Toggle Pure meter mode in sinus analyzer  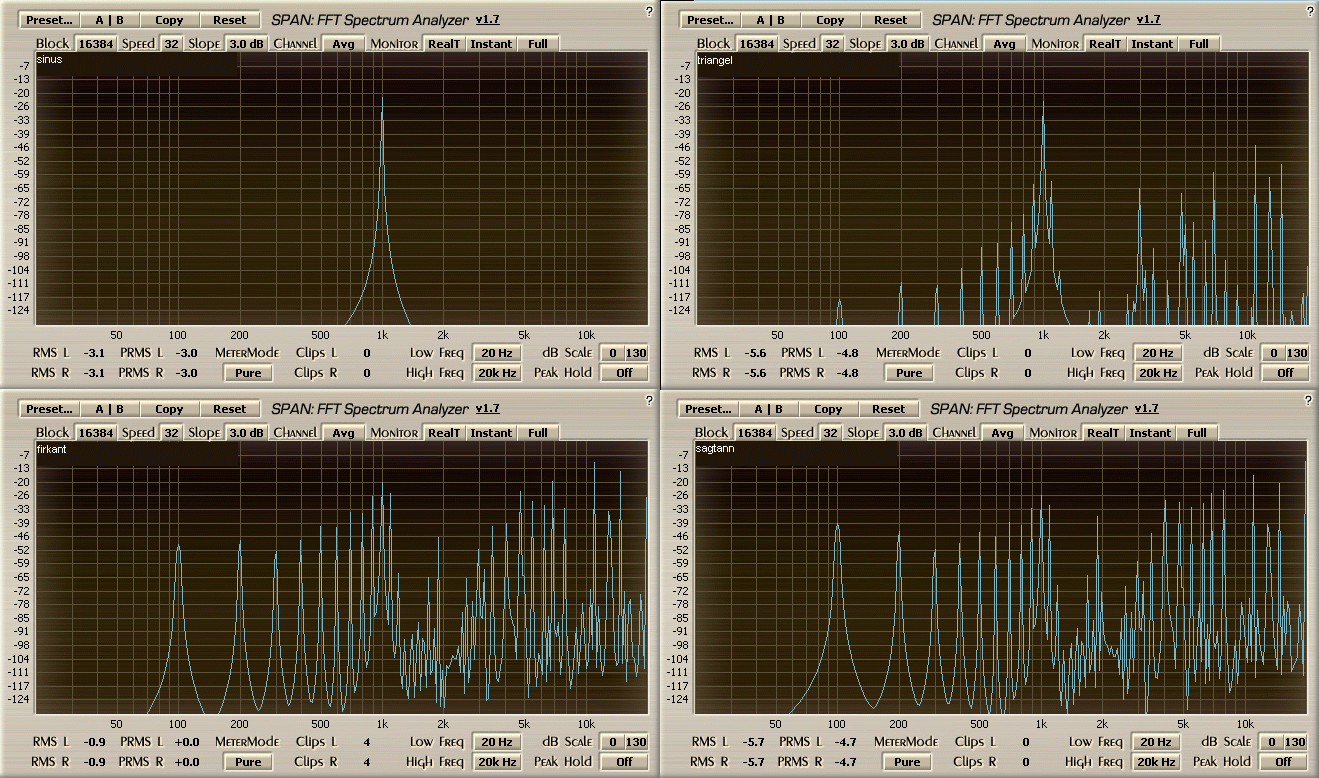click(248, 373)
